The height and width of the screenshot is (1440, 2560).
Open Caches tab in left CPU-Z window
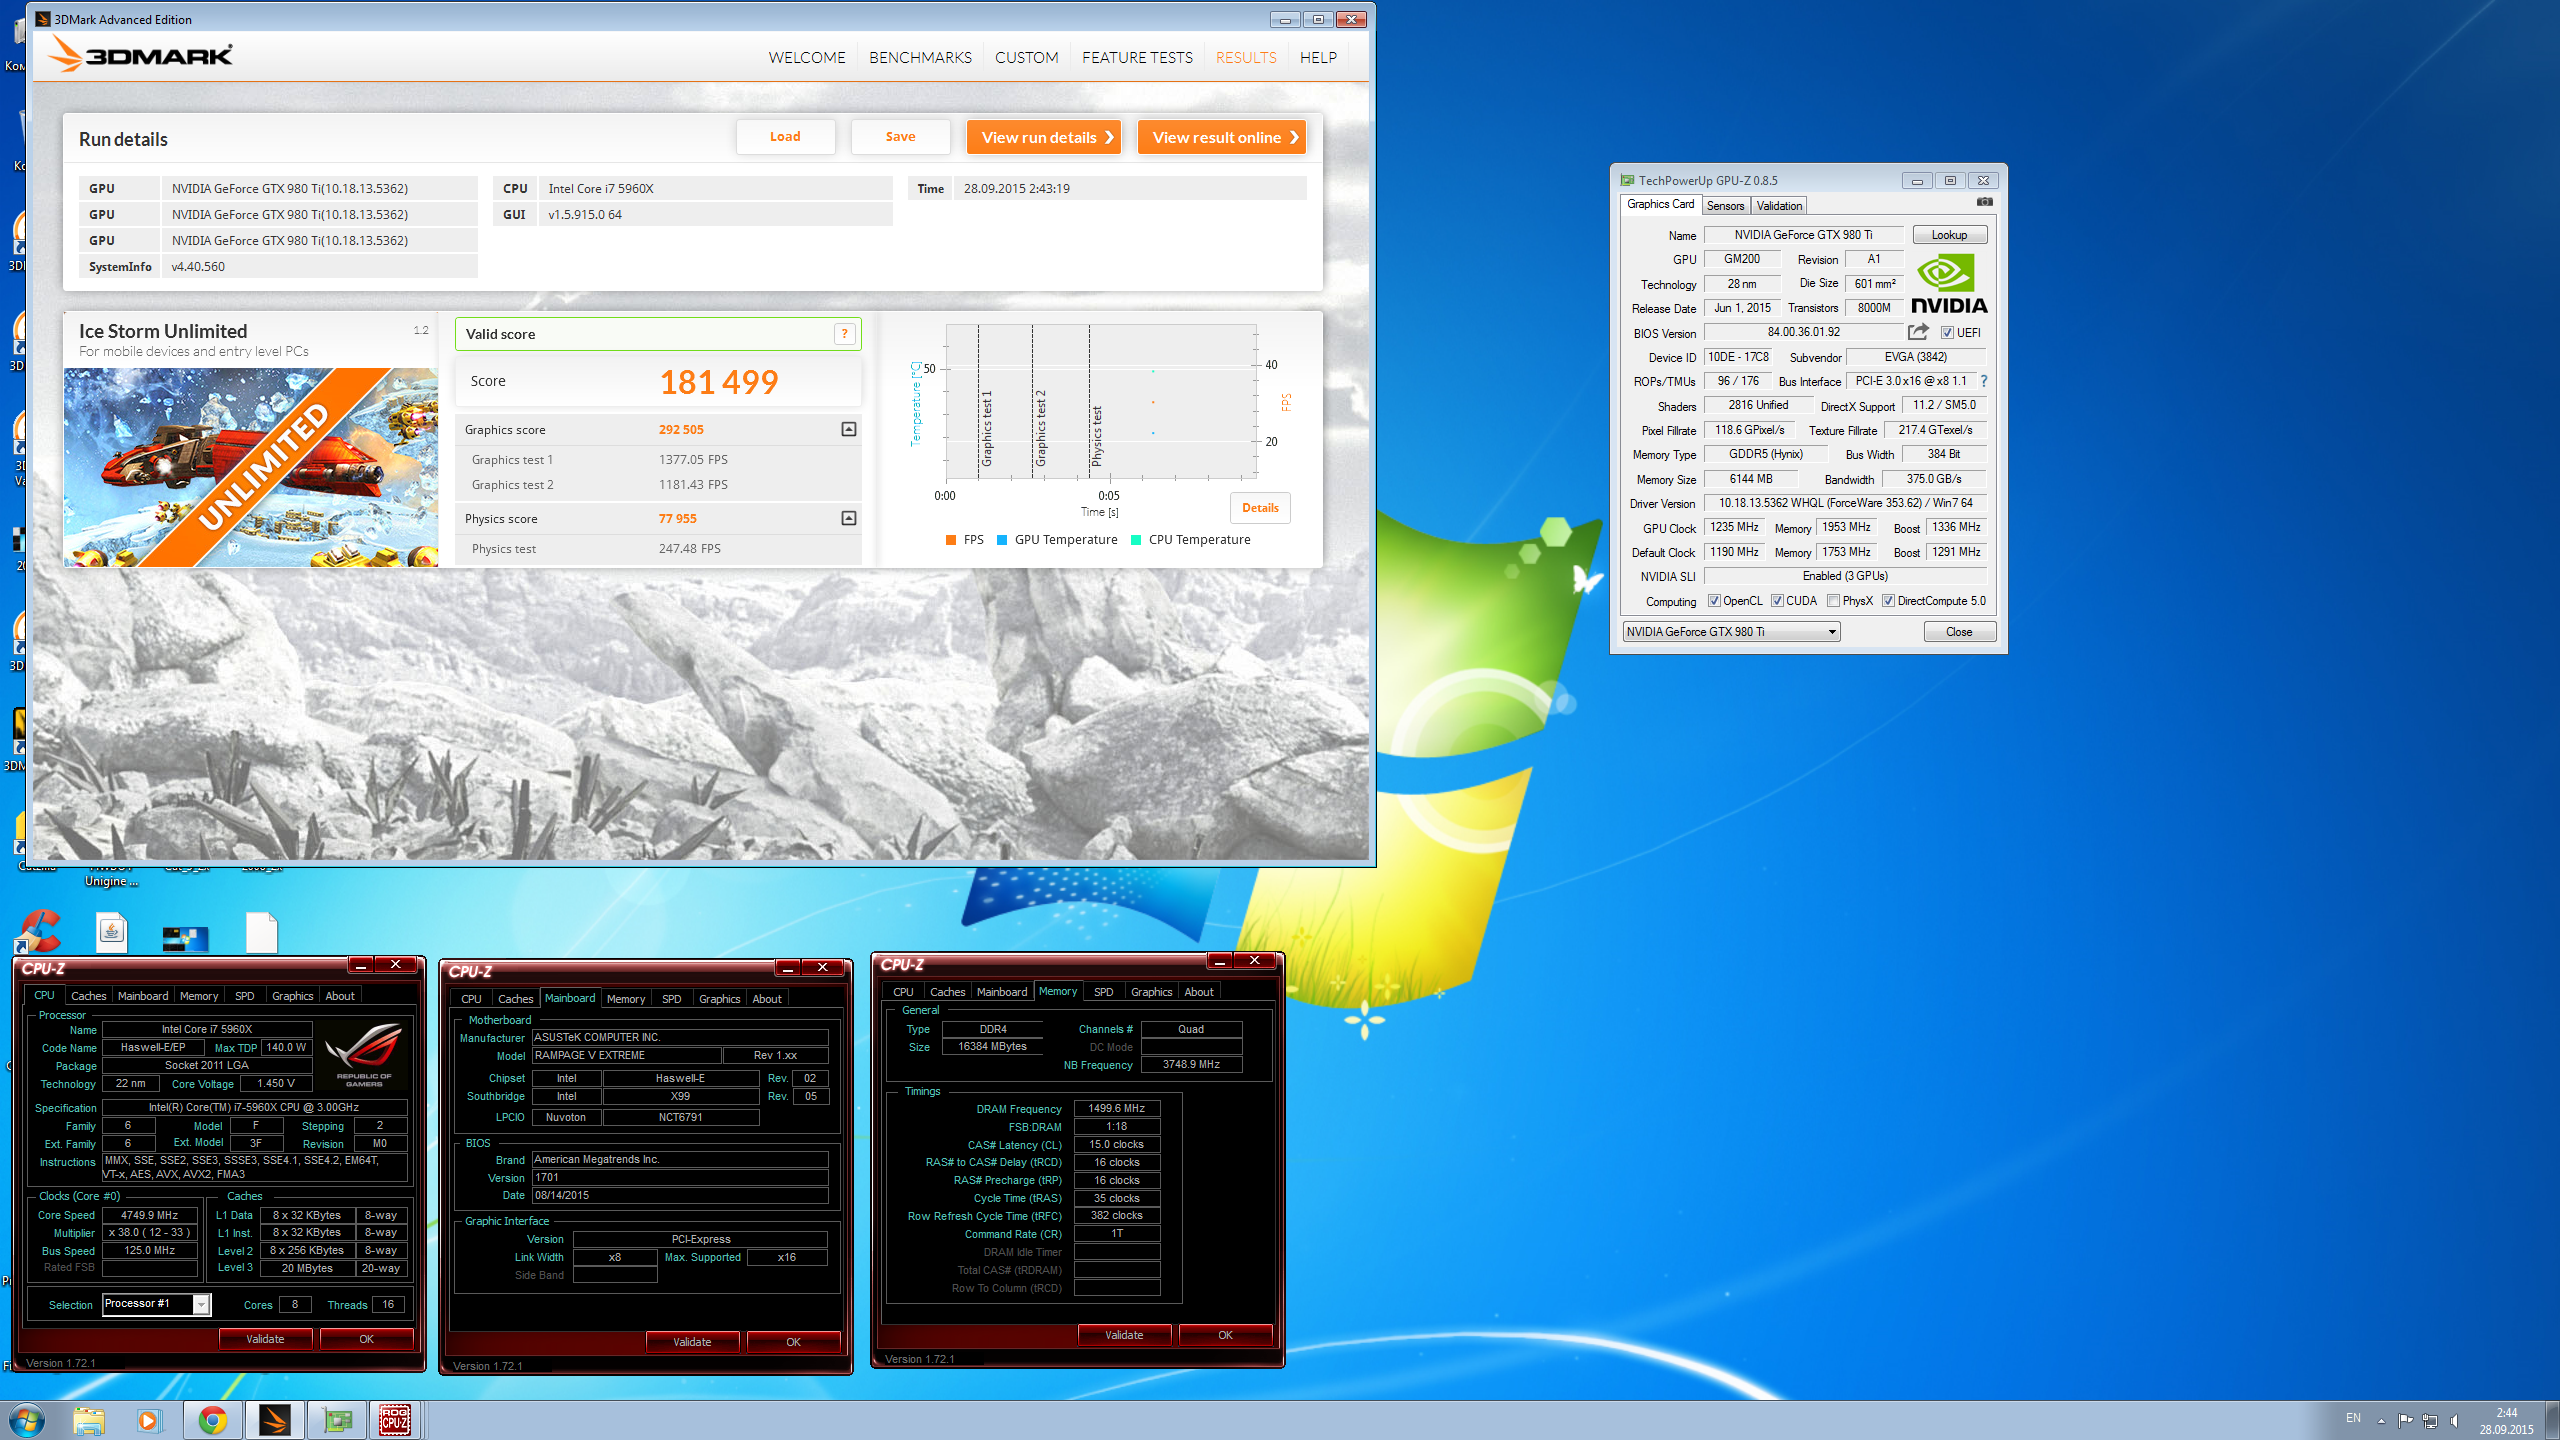coord(88,996)
